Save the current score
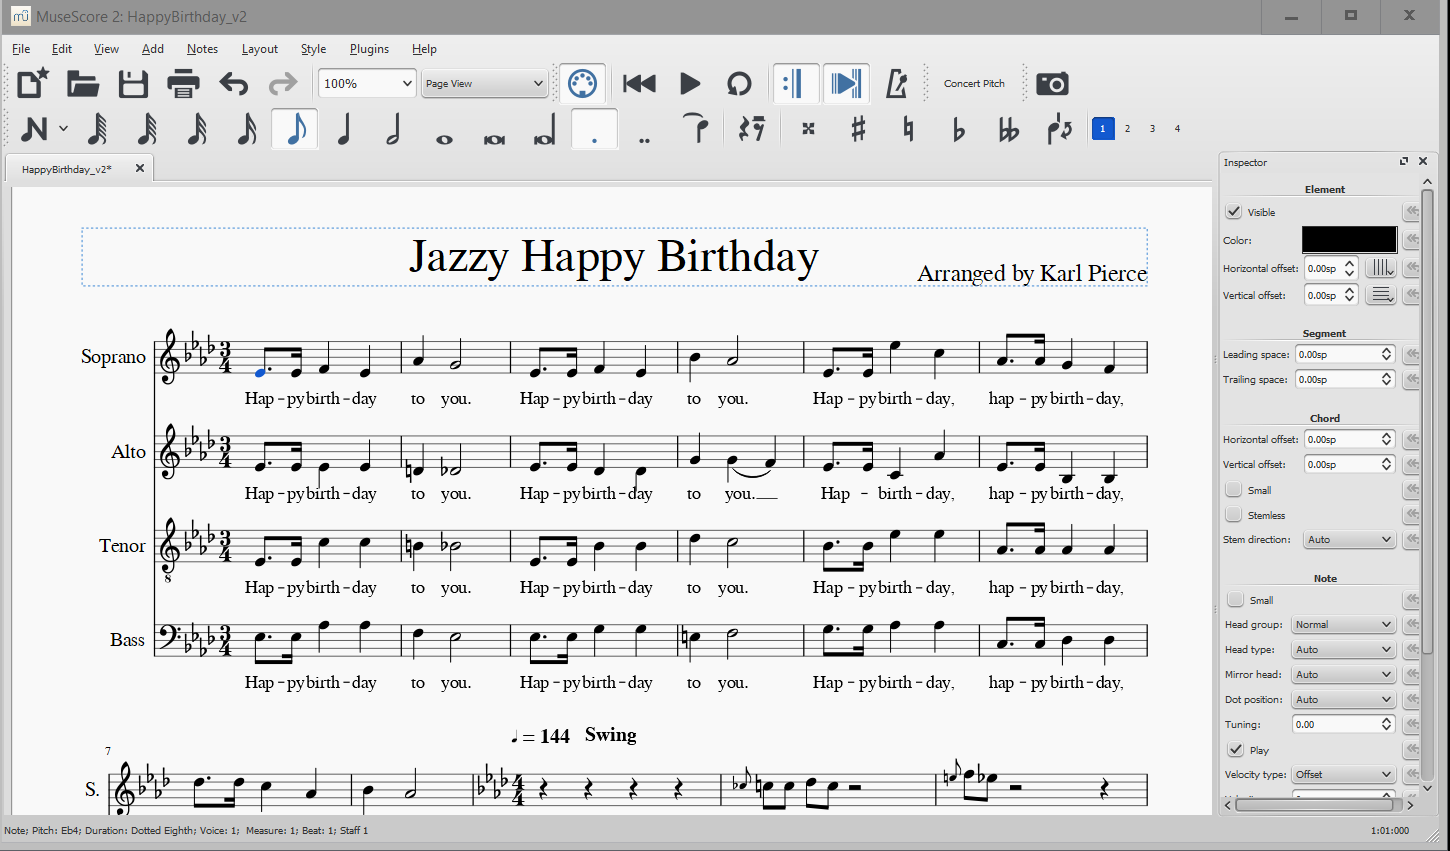 pos(133,83)
